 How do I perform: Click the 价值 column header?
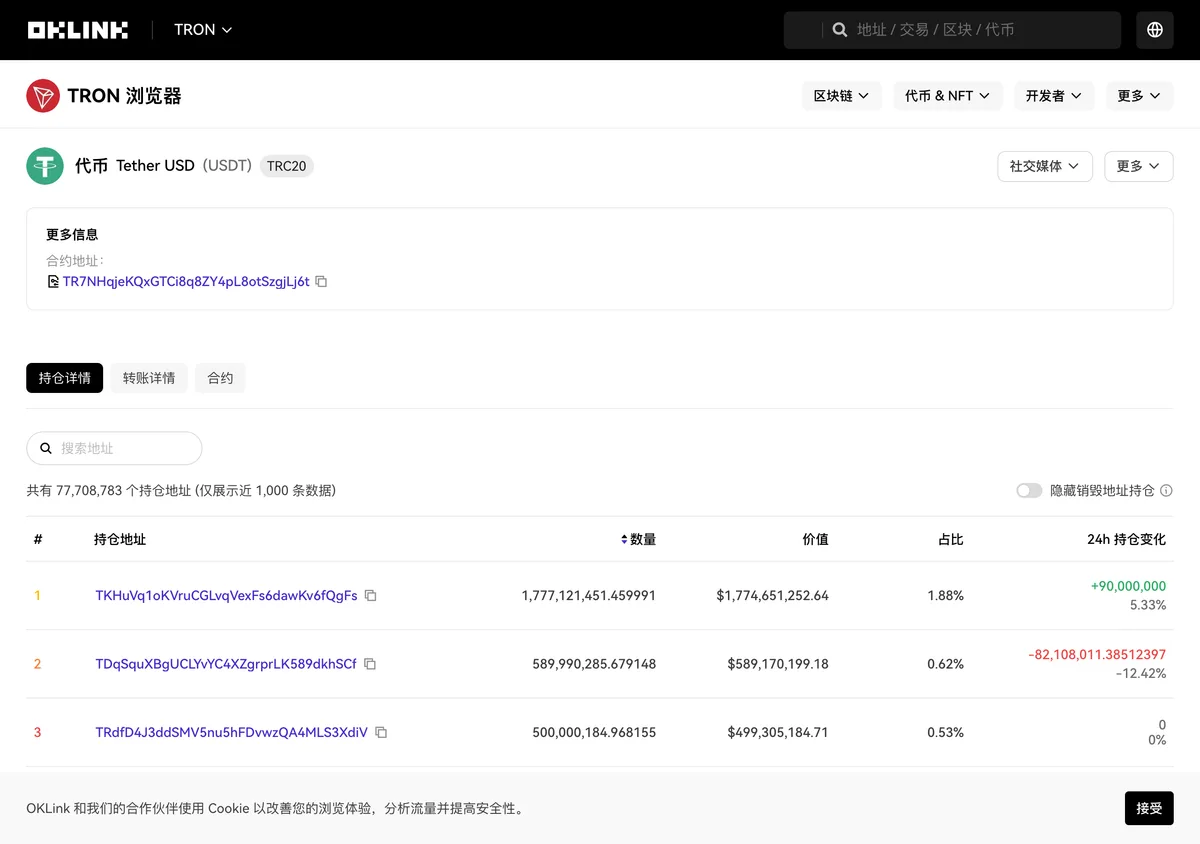coord(815,539)
